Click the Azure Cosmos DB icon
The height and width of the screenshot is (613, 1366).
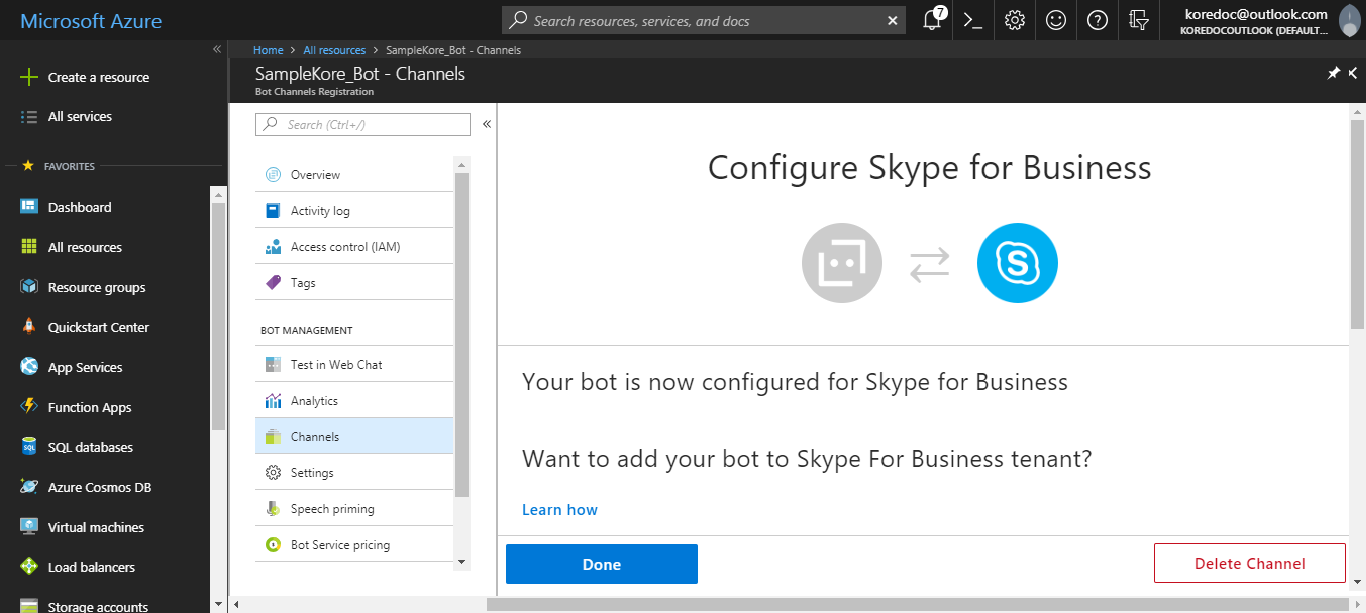(x=29, y=487)
